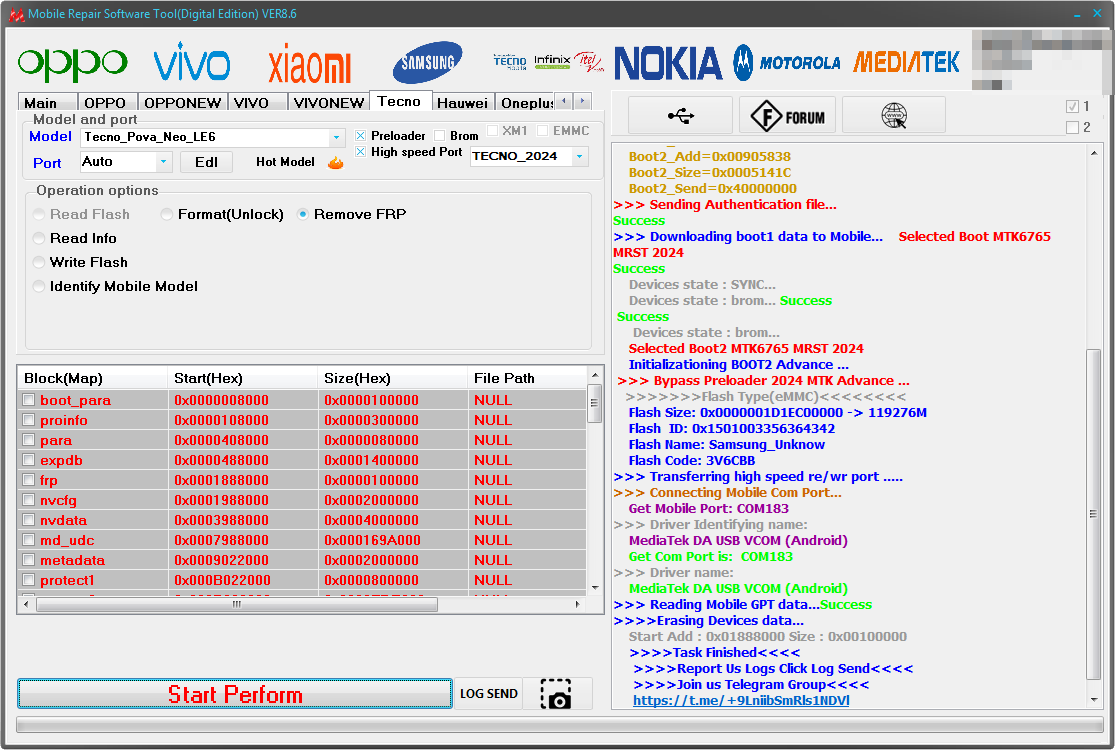Viewport: 1115px width, 750px height.
Task: Click the log panel vertical scrollbar thumb
Action: 1093,514
